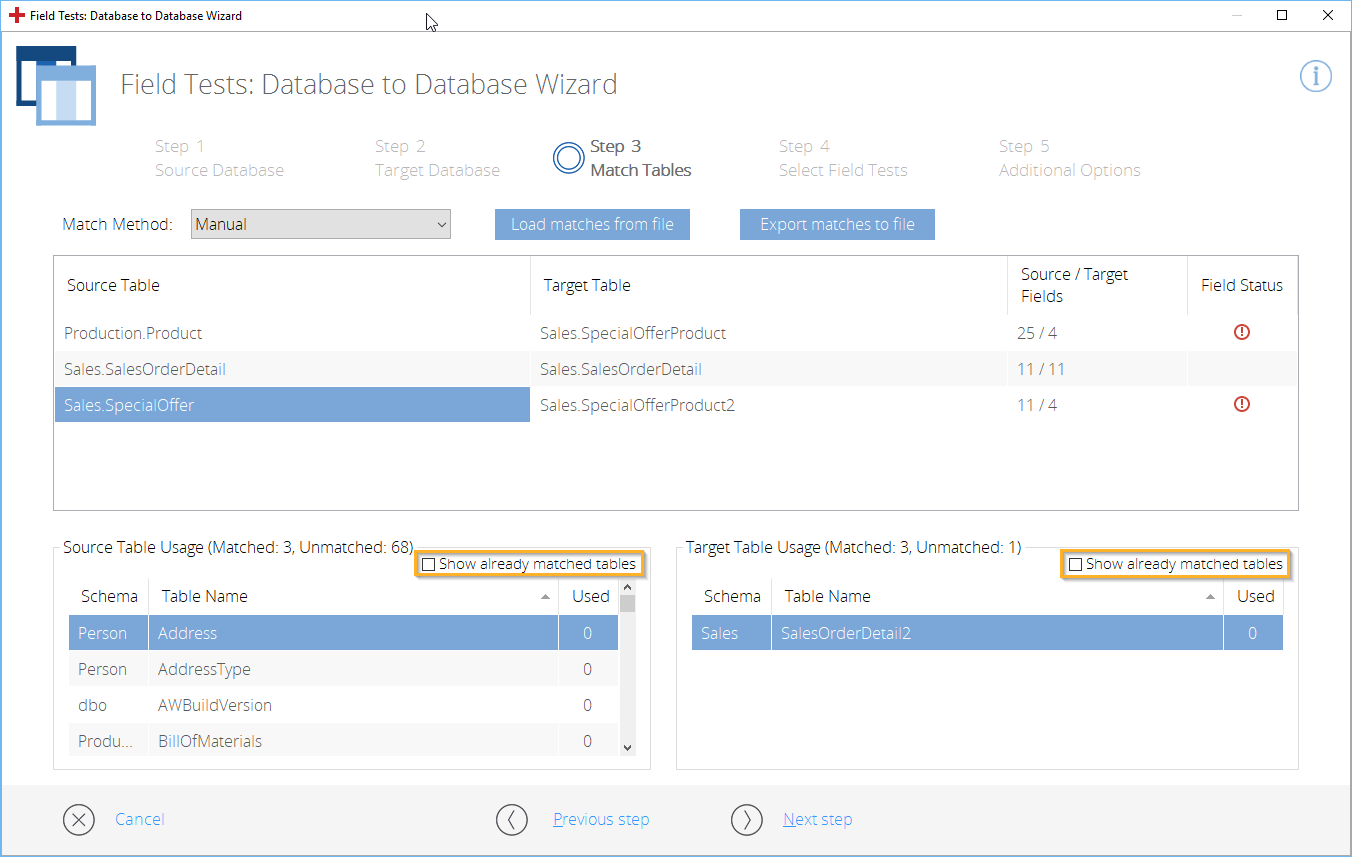Click the info icon at top right
The width and height of the screenshot is (1352, 857).
click(1315, 76)
